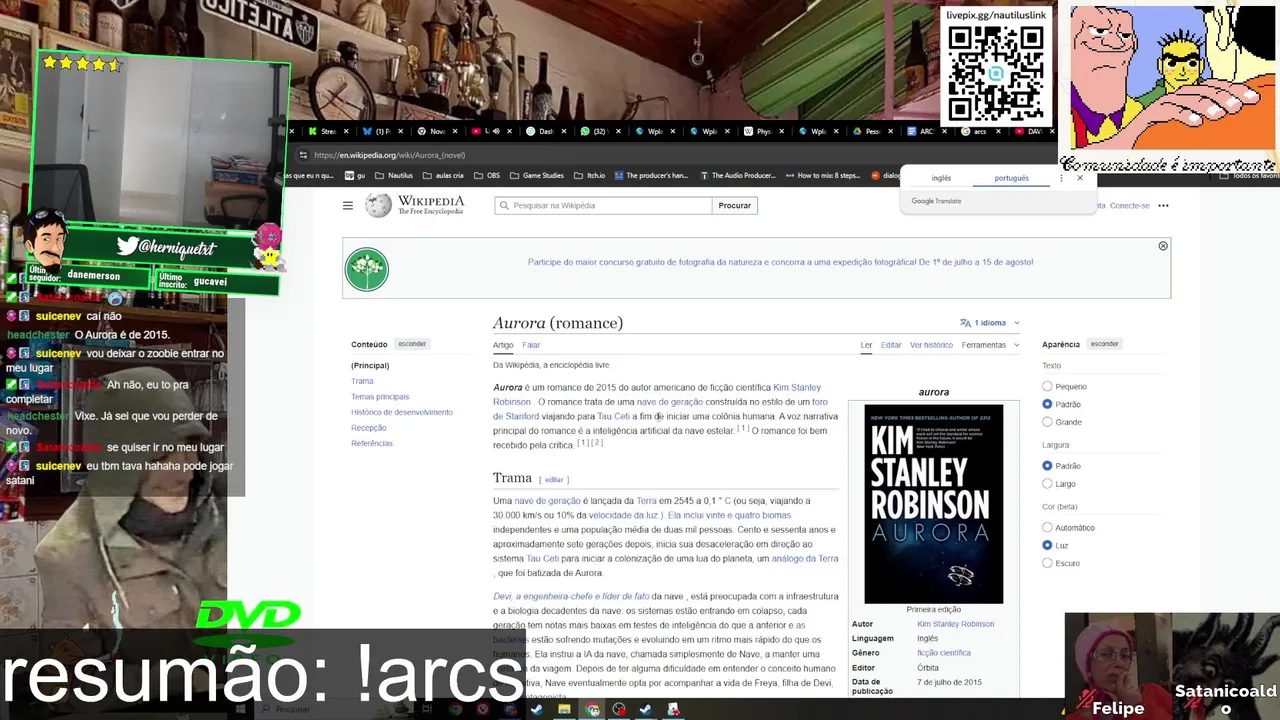Hide the Conteúdo sidebar with esconder

tap(412, 344)
